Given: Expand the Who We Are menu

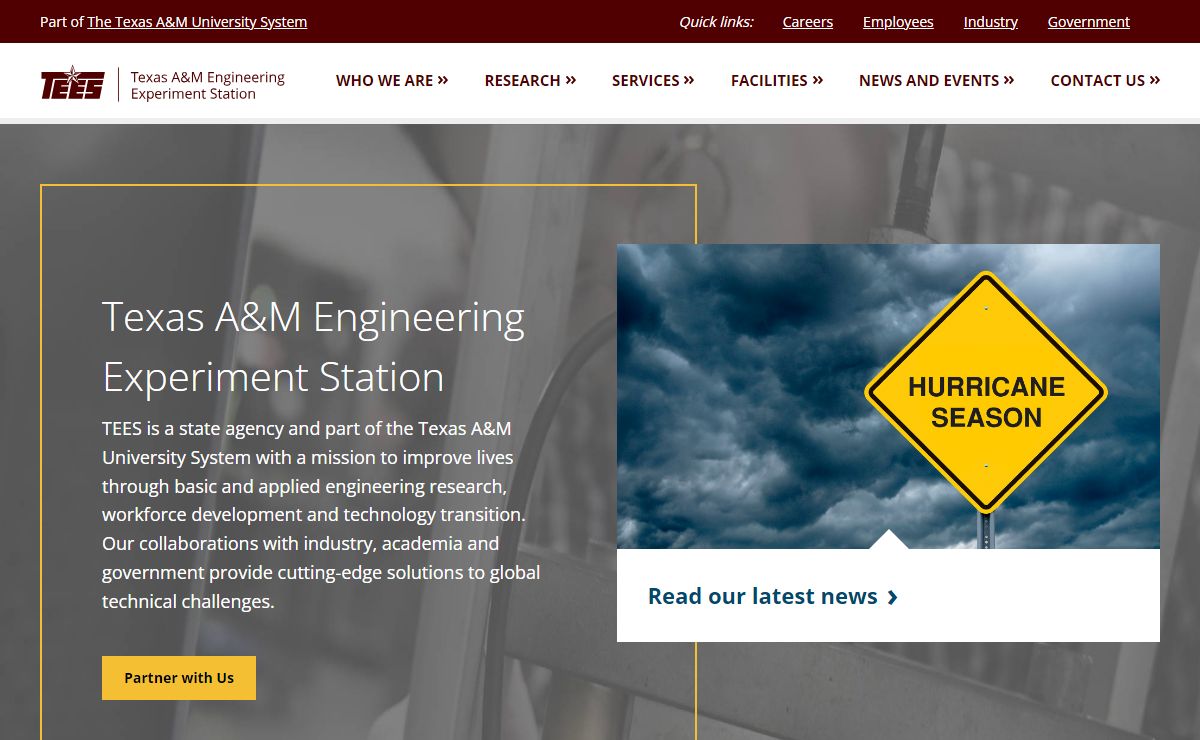Looking at the screenshot, I should 392,81.
